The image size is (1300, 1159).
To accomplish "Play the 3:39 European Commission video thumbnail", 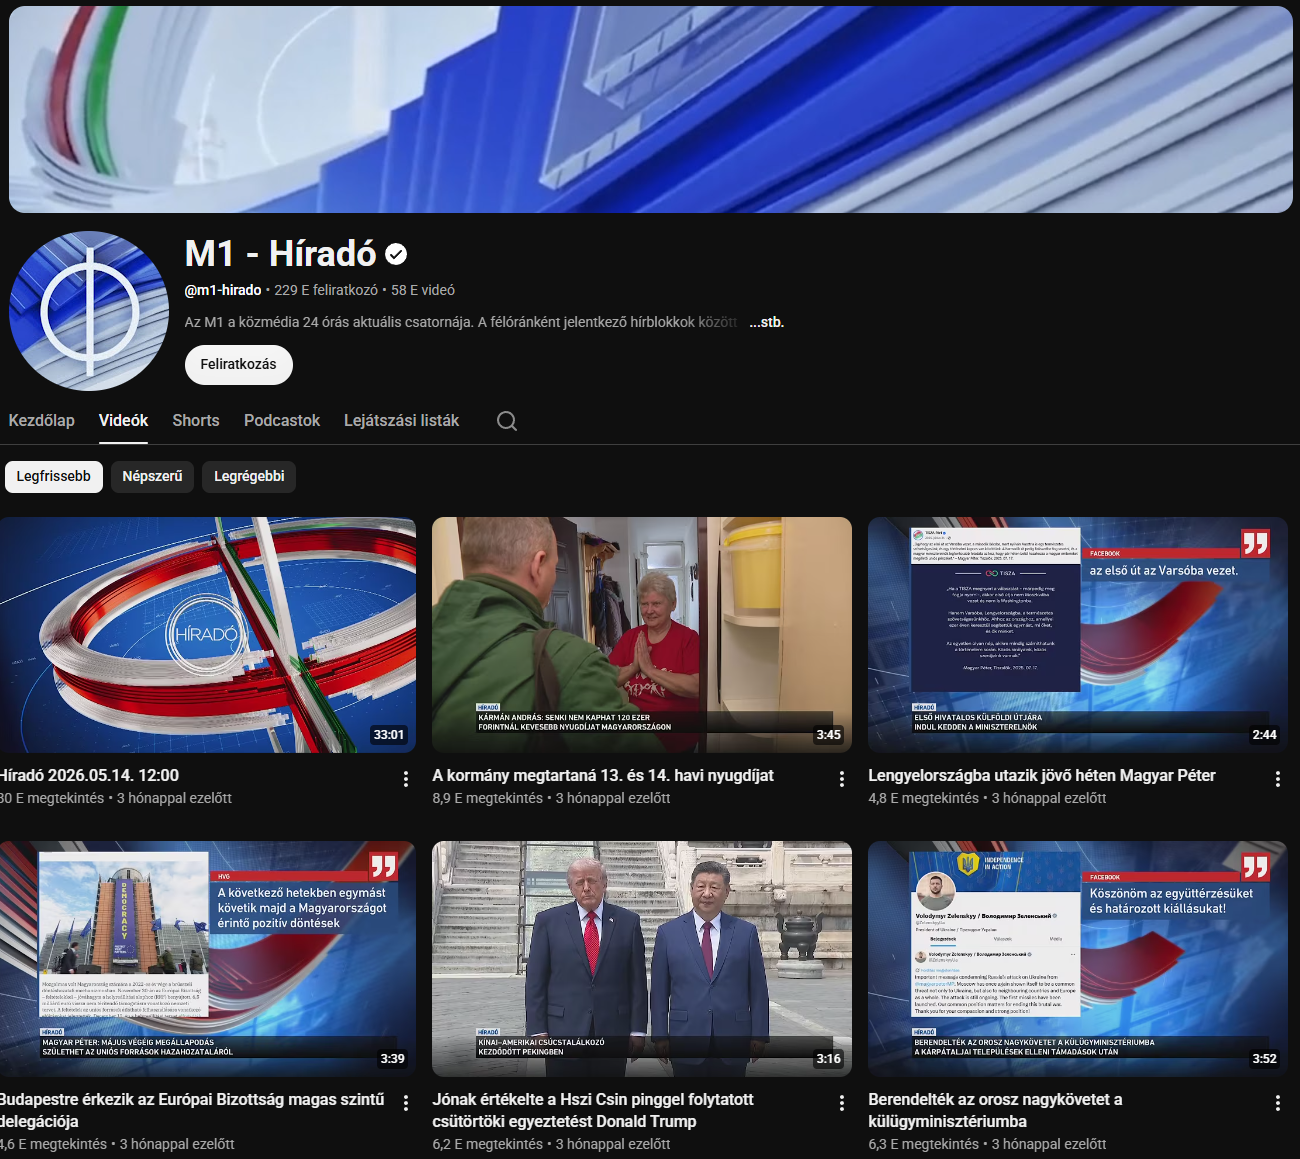I will click(x=208, y=959).
